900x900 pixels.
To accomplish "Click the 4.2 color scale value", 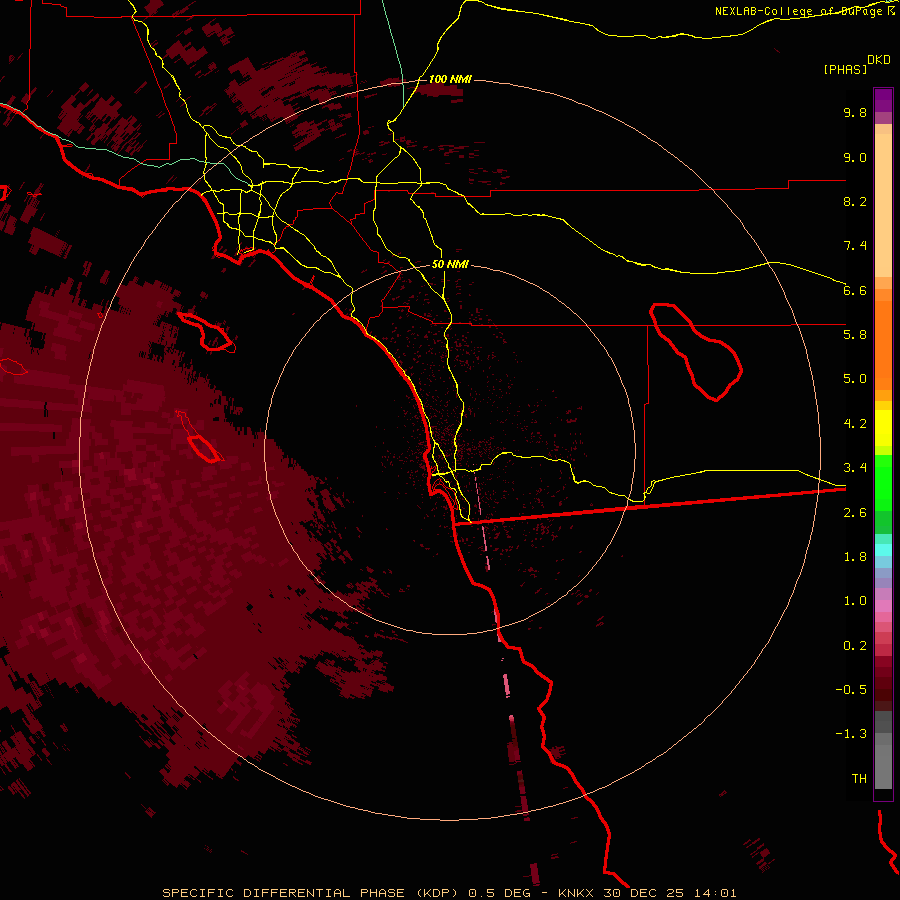I will pos(855,424).
